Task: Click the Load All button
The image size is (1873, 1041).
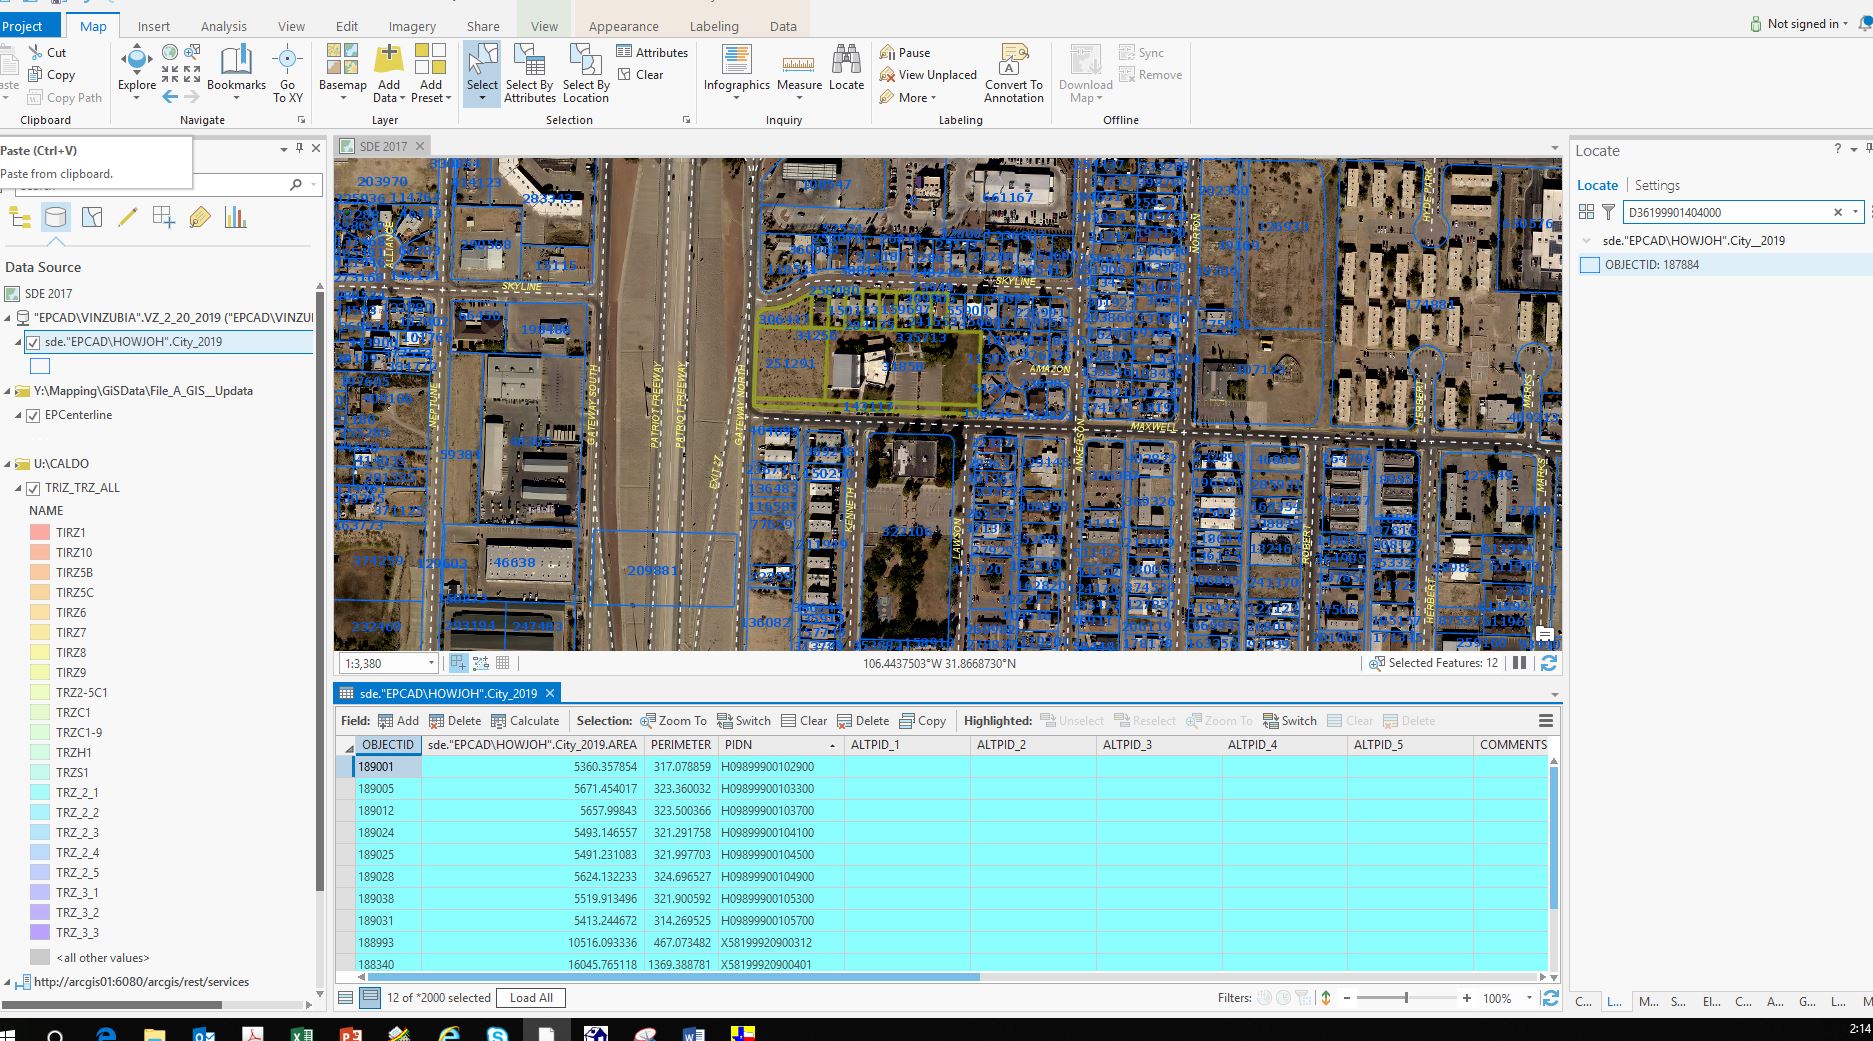Action: [x=531, y=998]
